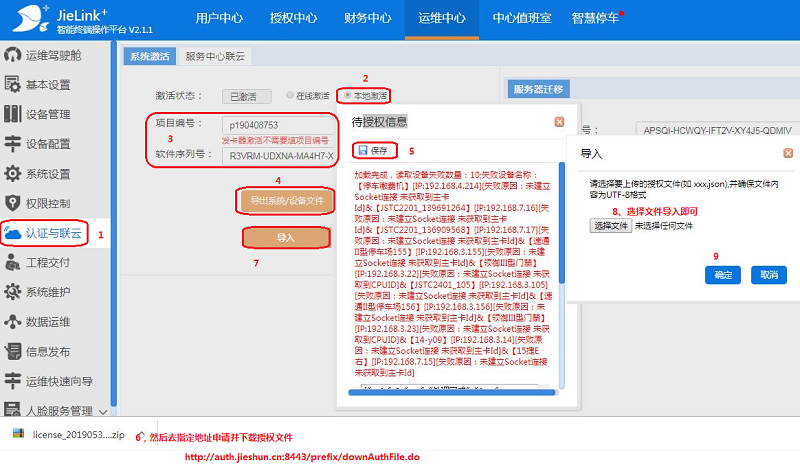Click the 信息发布 sidebar icon
The image size is (800, 467).
[12, 352]
